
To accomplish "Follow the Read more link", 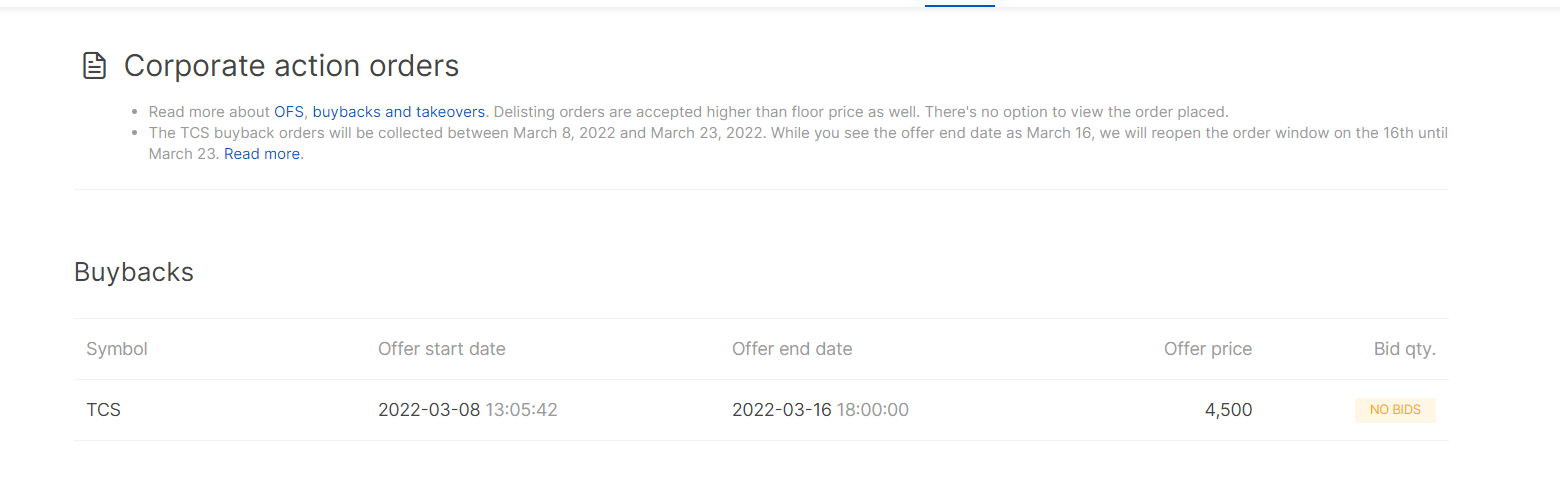I will [x=262, y=154].
